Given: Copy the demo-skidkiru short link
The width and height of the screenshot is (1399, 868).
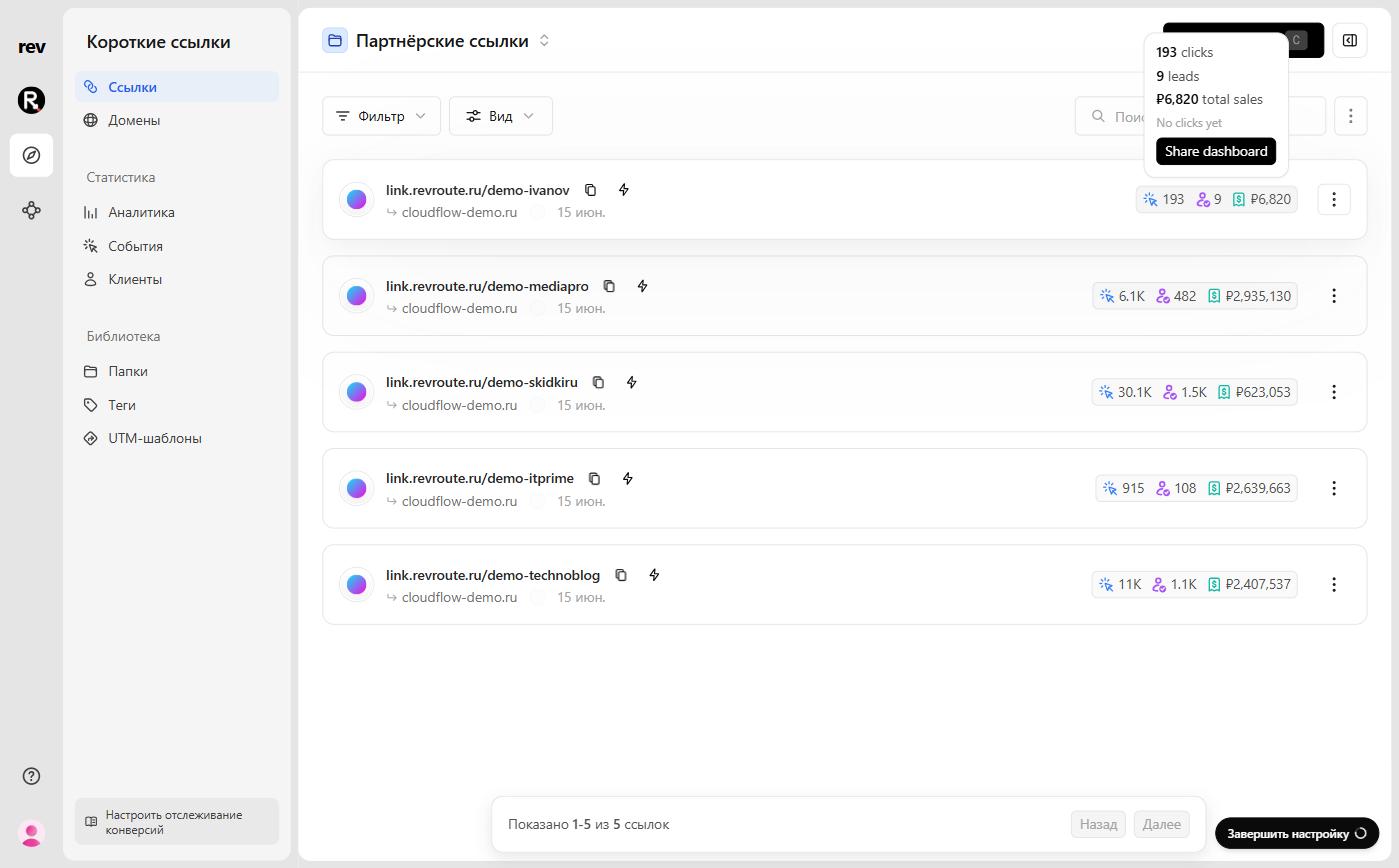Looking at the screenshot, I should (x=598, y=382).
